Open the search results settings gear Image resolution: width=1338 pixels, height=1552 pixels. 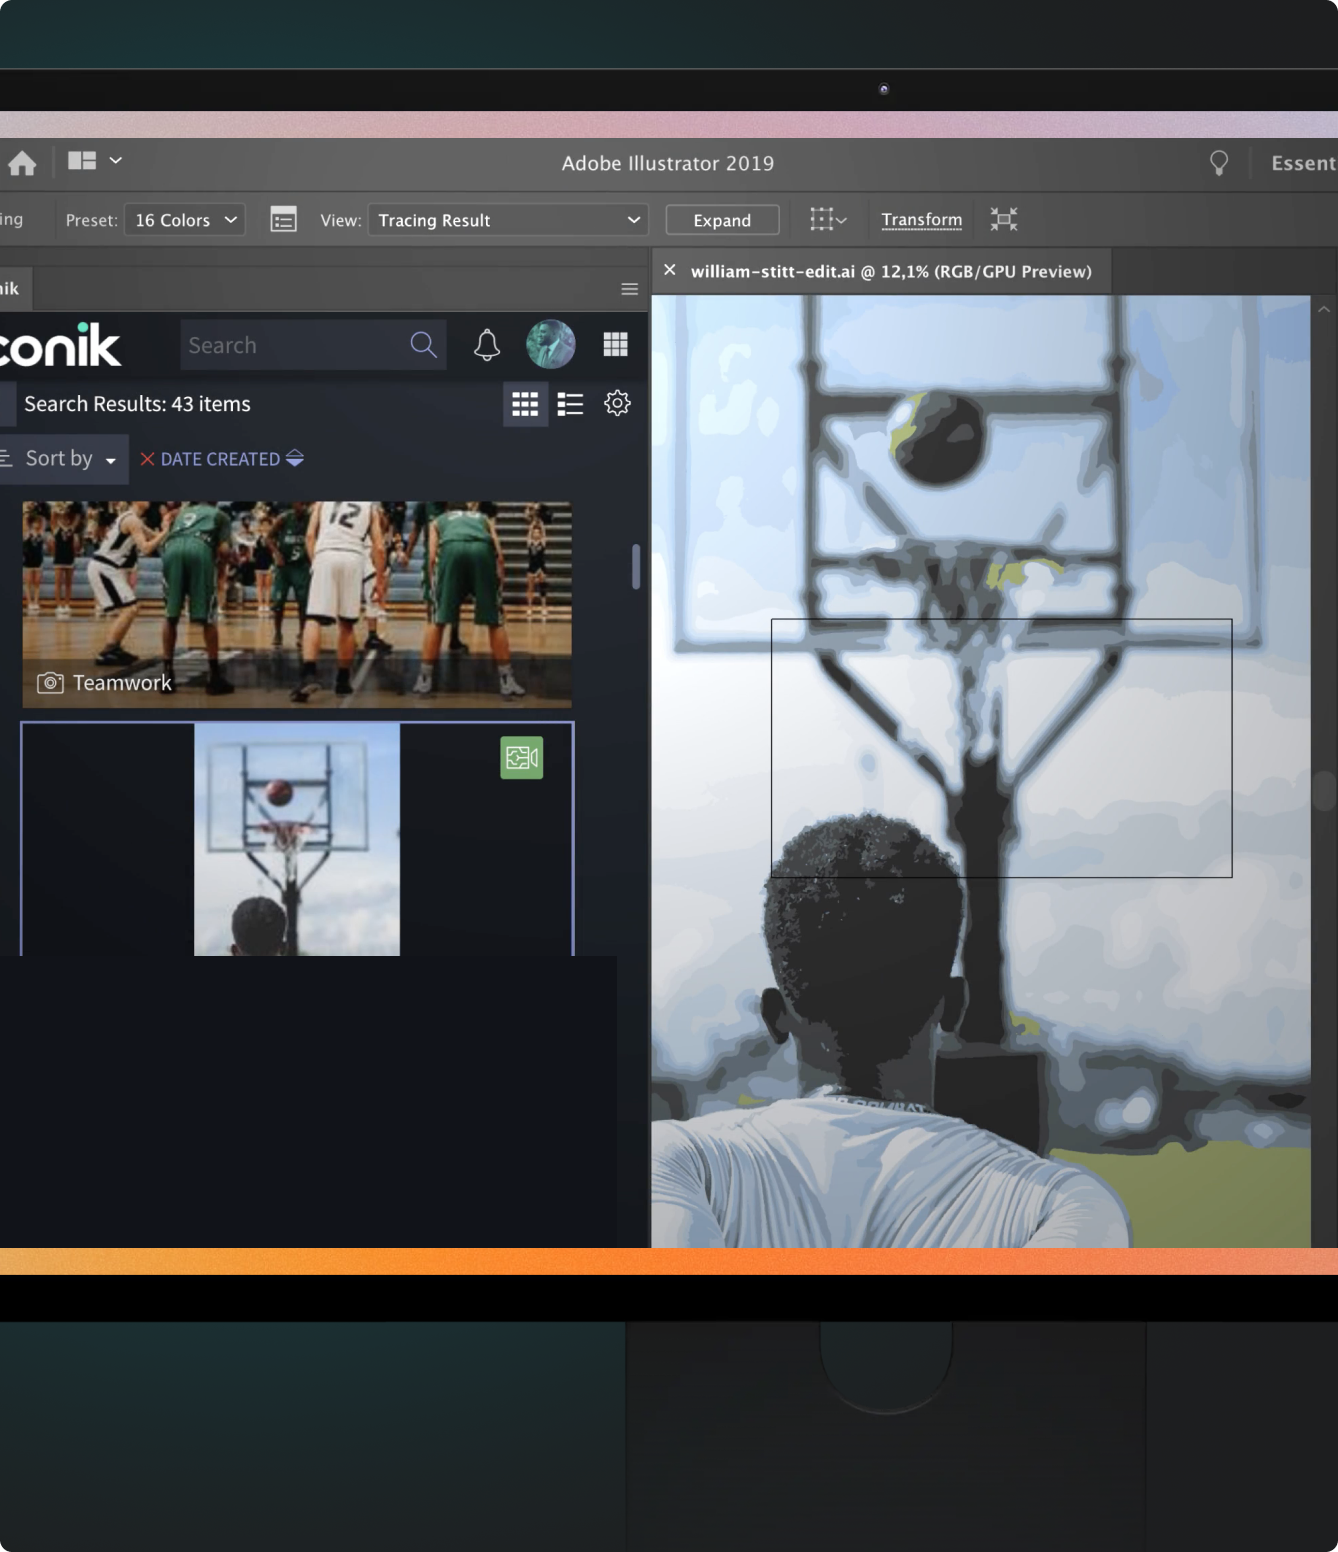click(x=617, y=403)
